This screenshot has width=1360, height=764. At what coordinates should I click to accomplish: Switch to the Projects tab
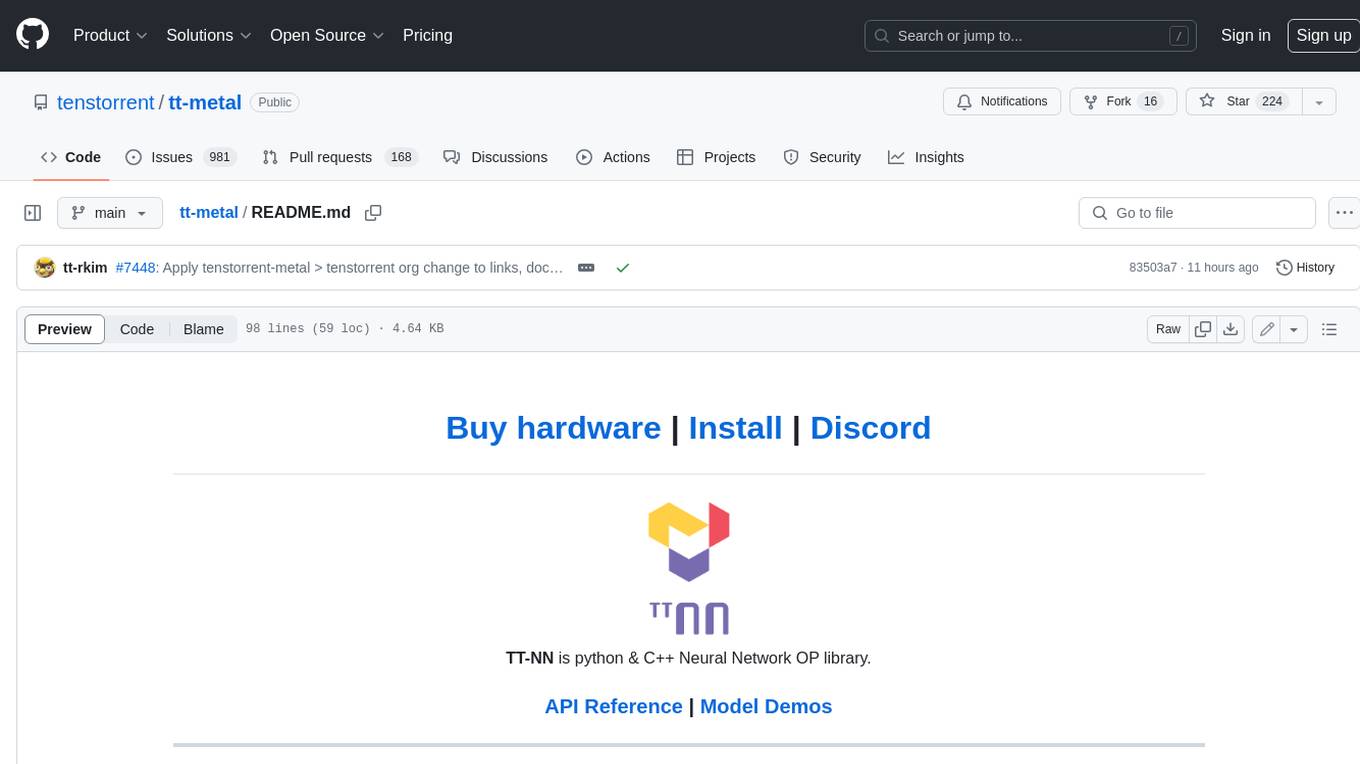coord(716,157)
